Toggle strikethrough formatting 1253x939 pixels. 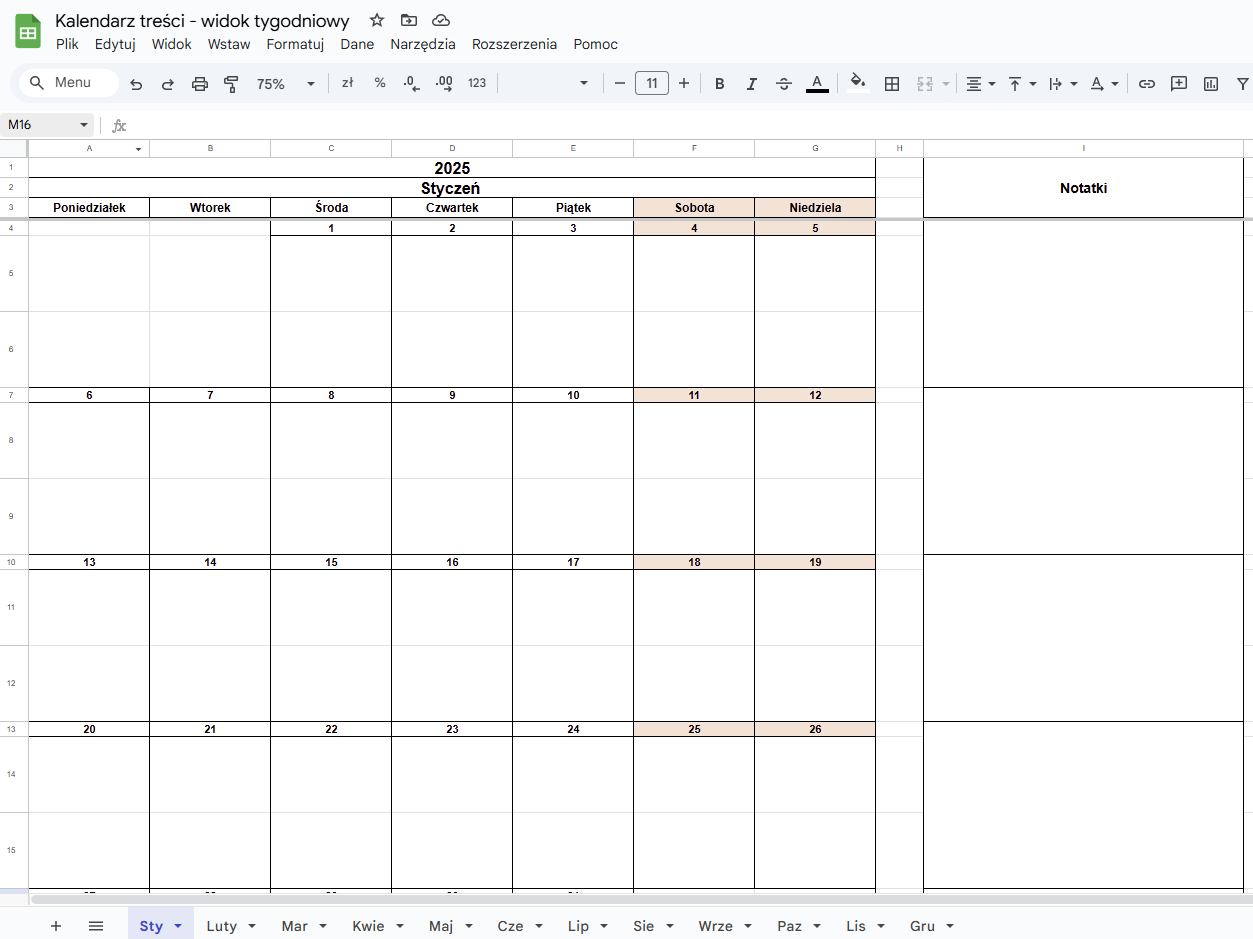click(x=784, y=84)
